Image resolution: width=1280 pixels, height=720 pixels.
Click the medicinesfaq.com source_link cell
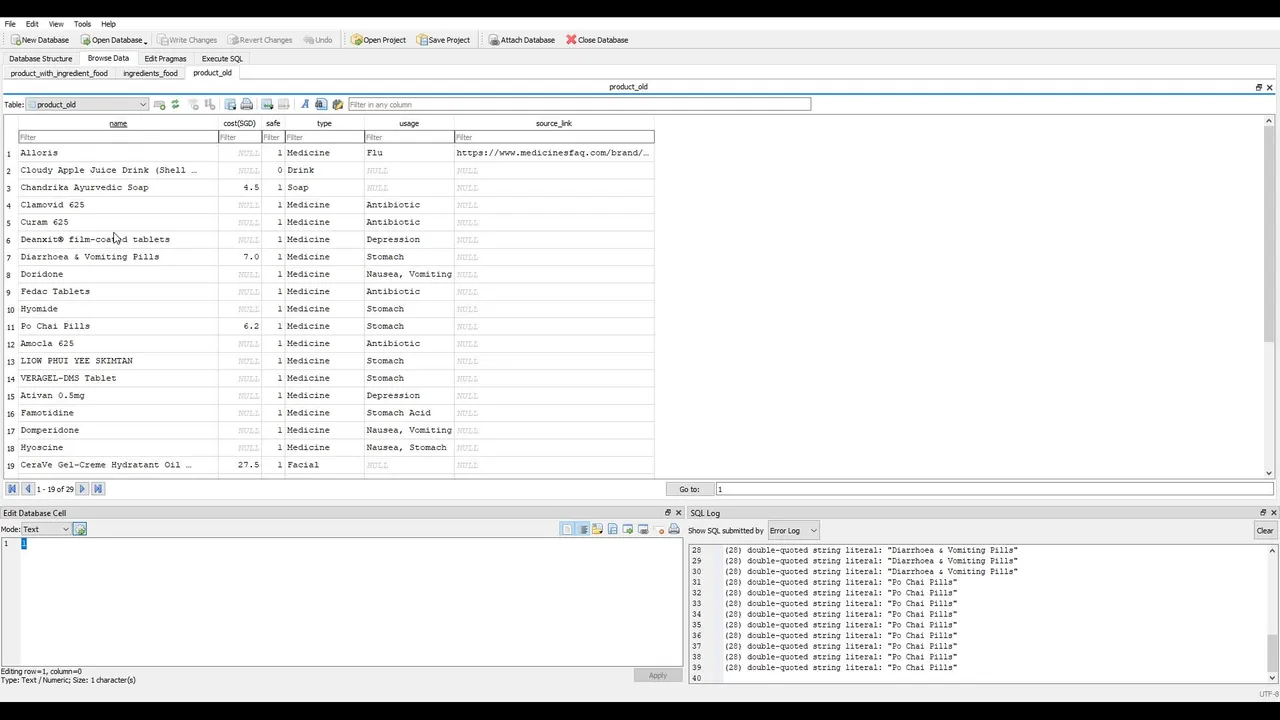pyautogui.click(x=554, y=153)
